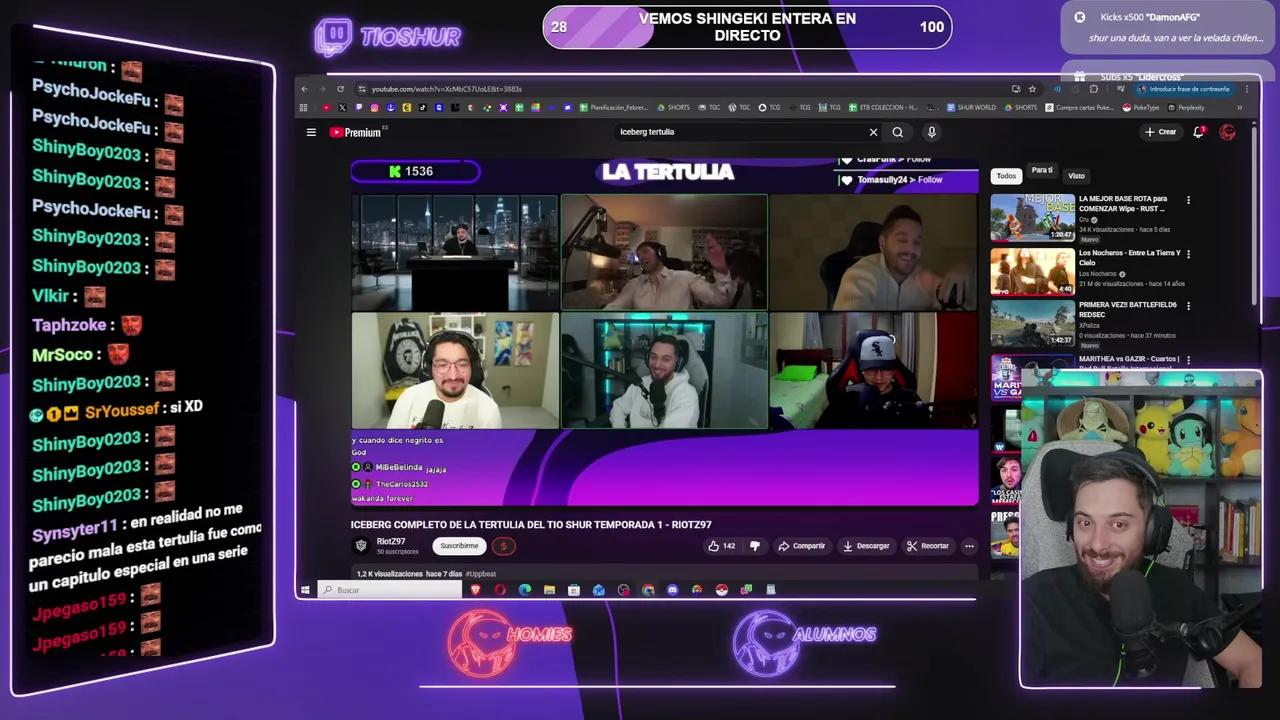Open the YouTube notifications bell

click(x=1199, y=132)
